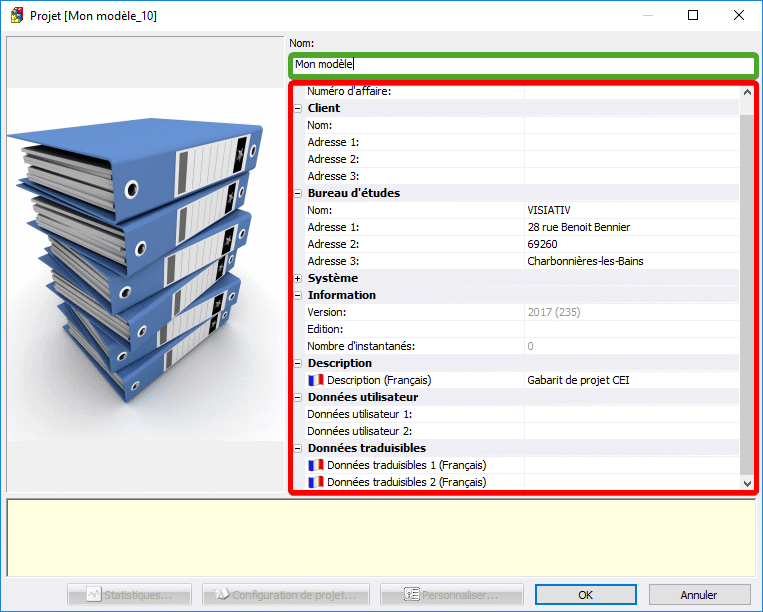Click the Statistiques button

pos(129,594)
